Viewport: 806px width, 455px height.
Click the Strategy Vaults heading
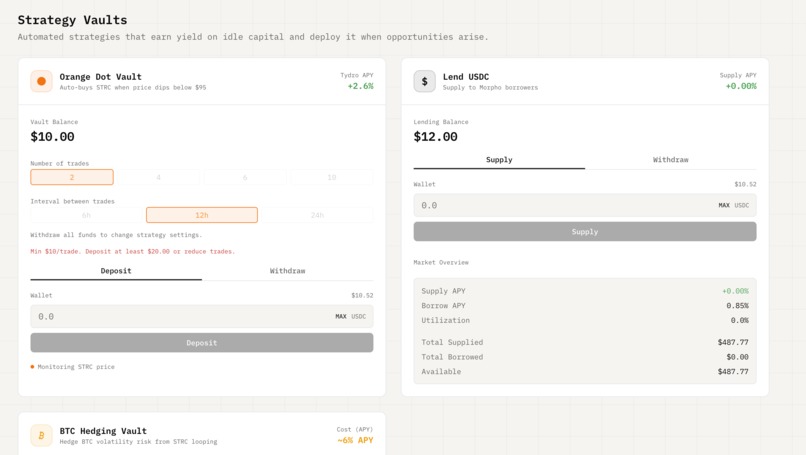click(72, 20)
